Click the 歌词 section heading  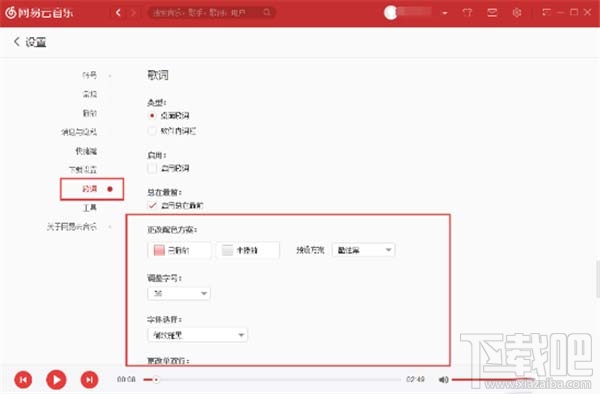pos(158,75)
